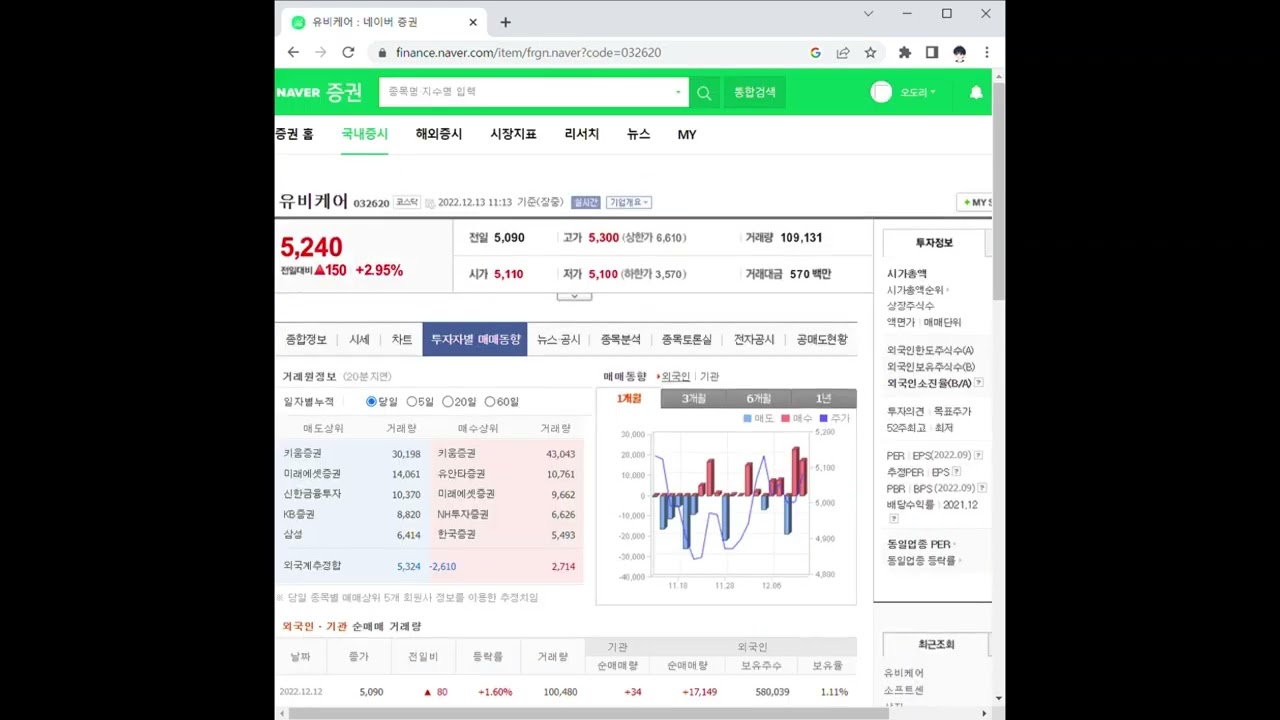This screenshot has width=1280, height=720.
Task: Open help icon next to PBR BPS
Action: click(982, 488)
